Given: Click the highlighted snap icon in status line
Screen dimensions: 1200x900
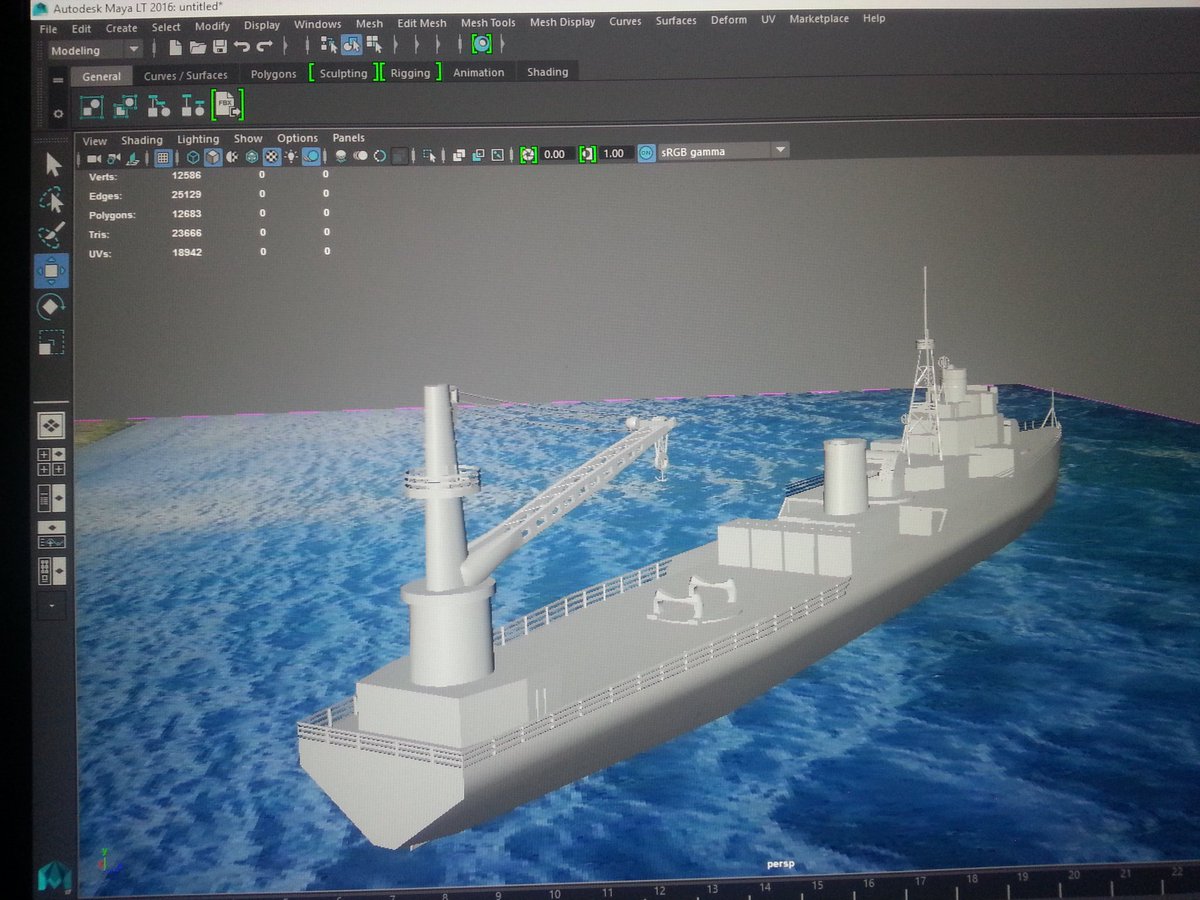Looking at the screenshot, I should [482, 44].
